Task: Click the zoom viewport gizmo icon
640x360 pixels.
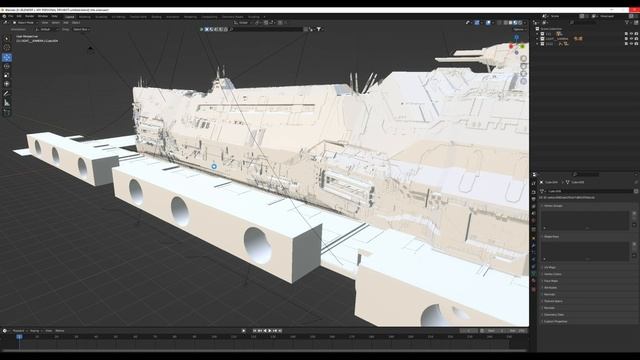Action: [x=524, y=59]
